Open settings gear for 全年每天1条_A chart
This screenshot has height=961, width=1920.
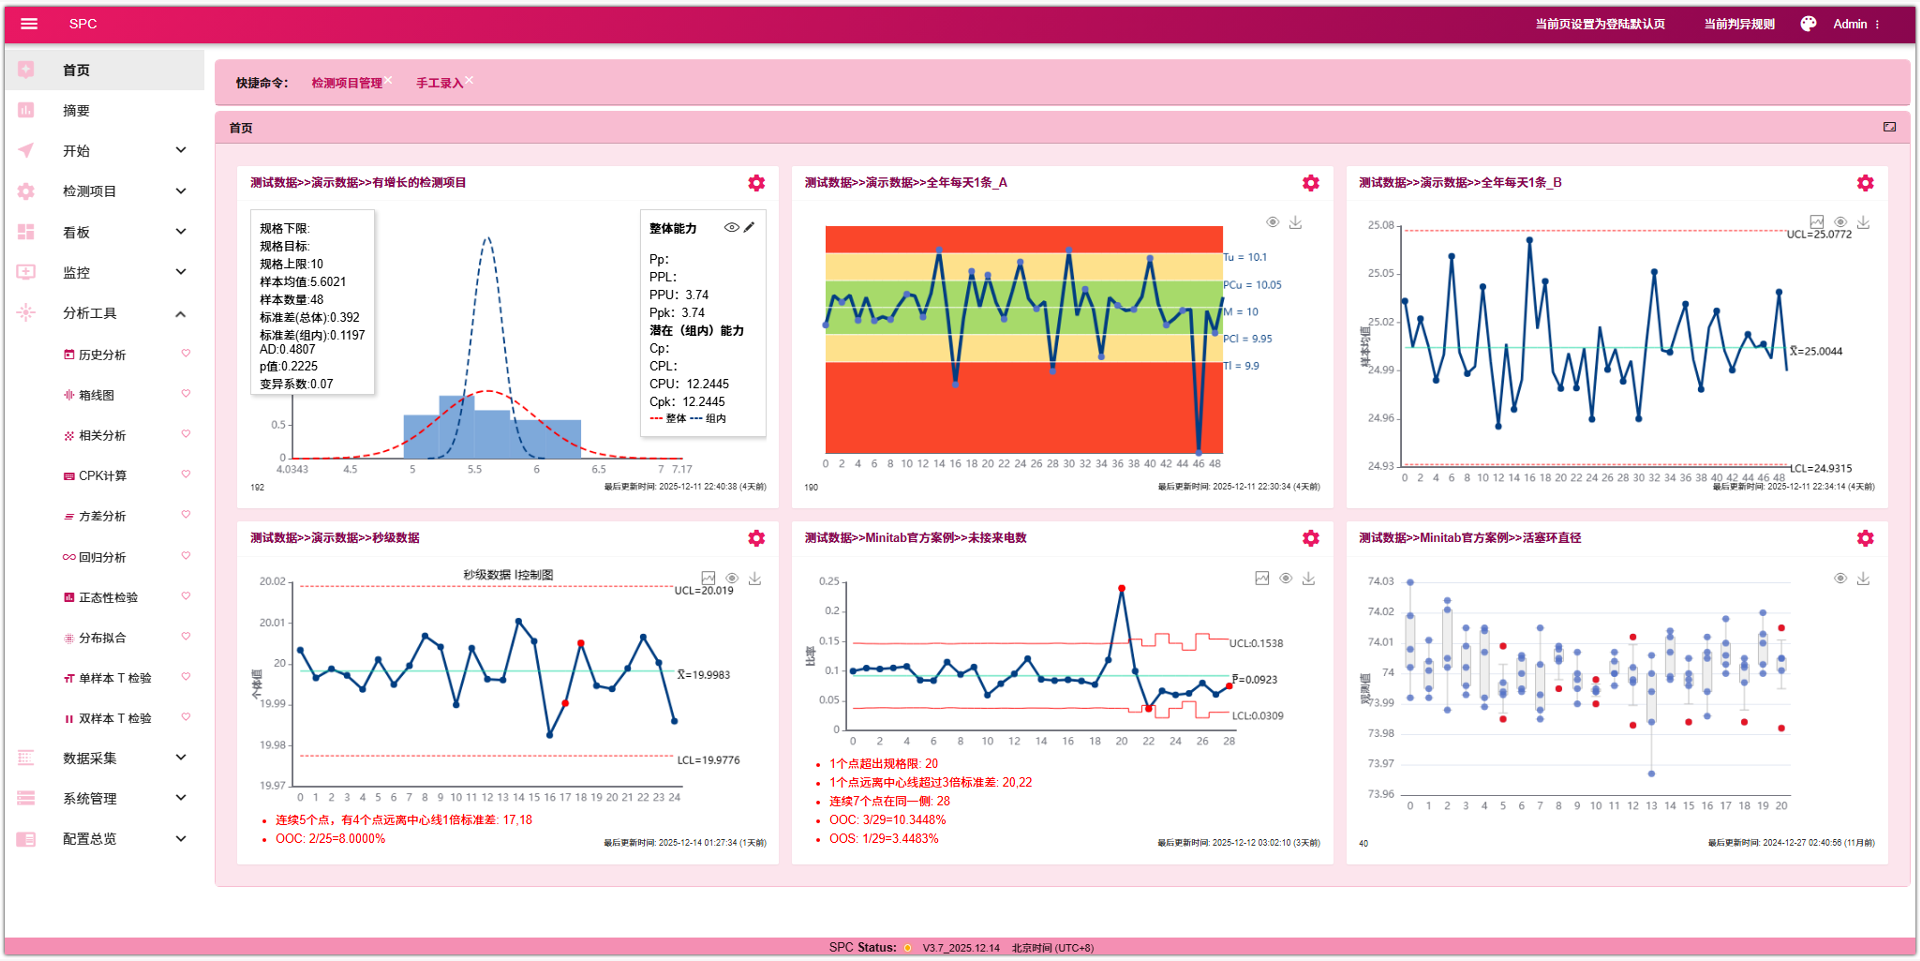pos(1310,183)
